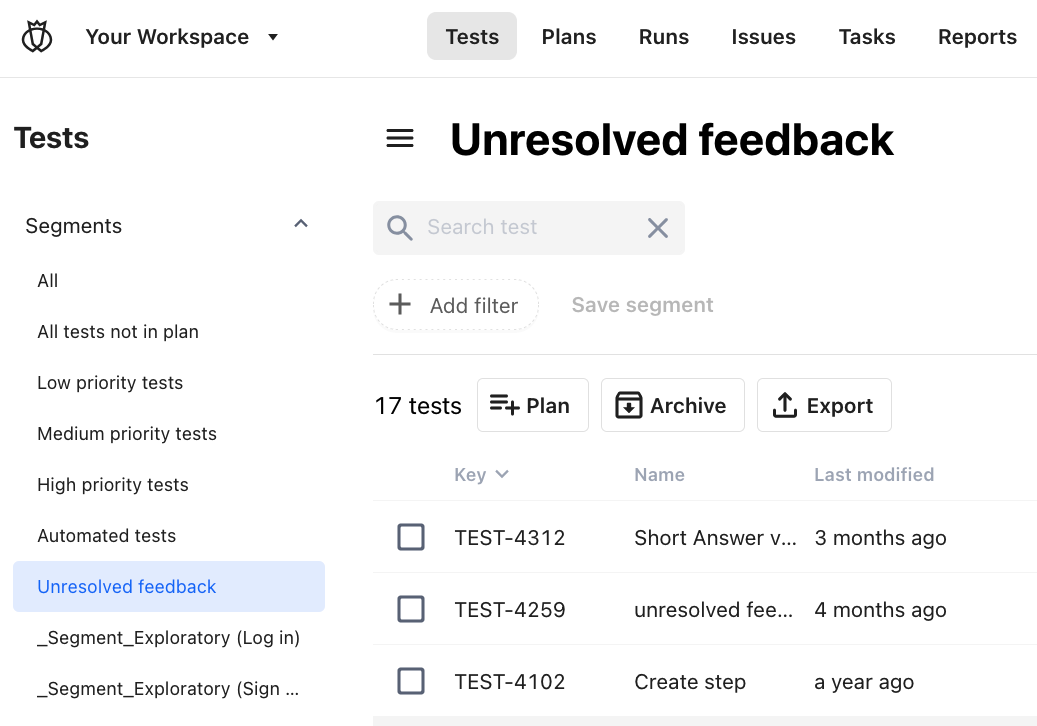Click the Archive box icon

(x=628, y=405)
